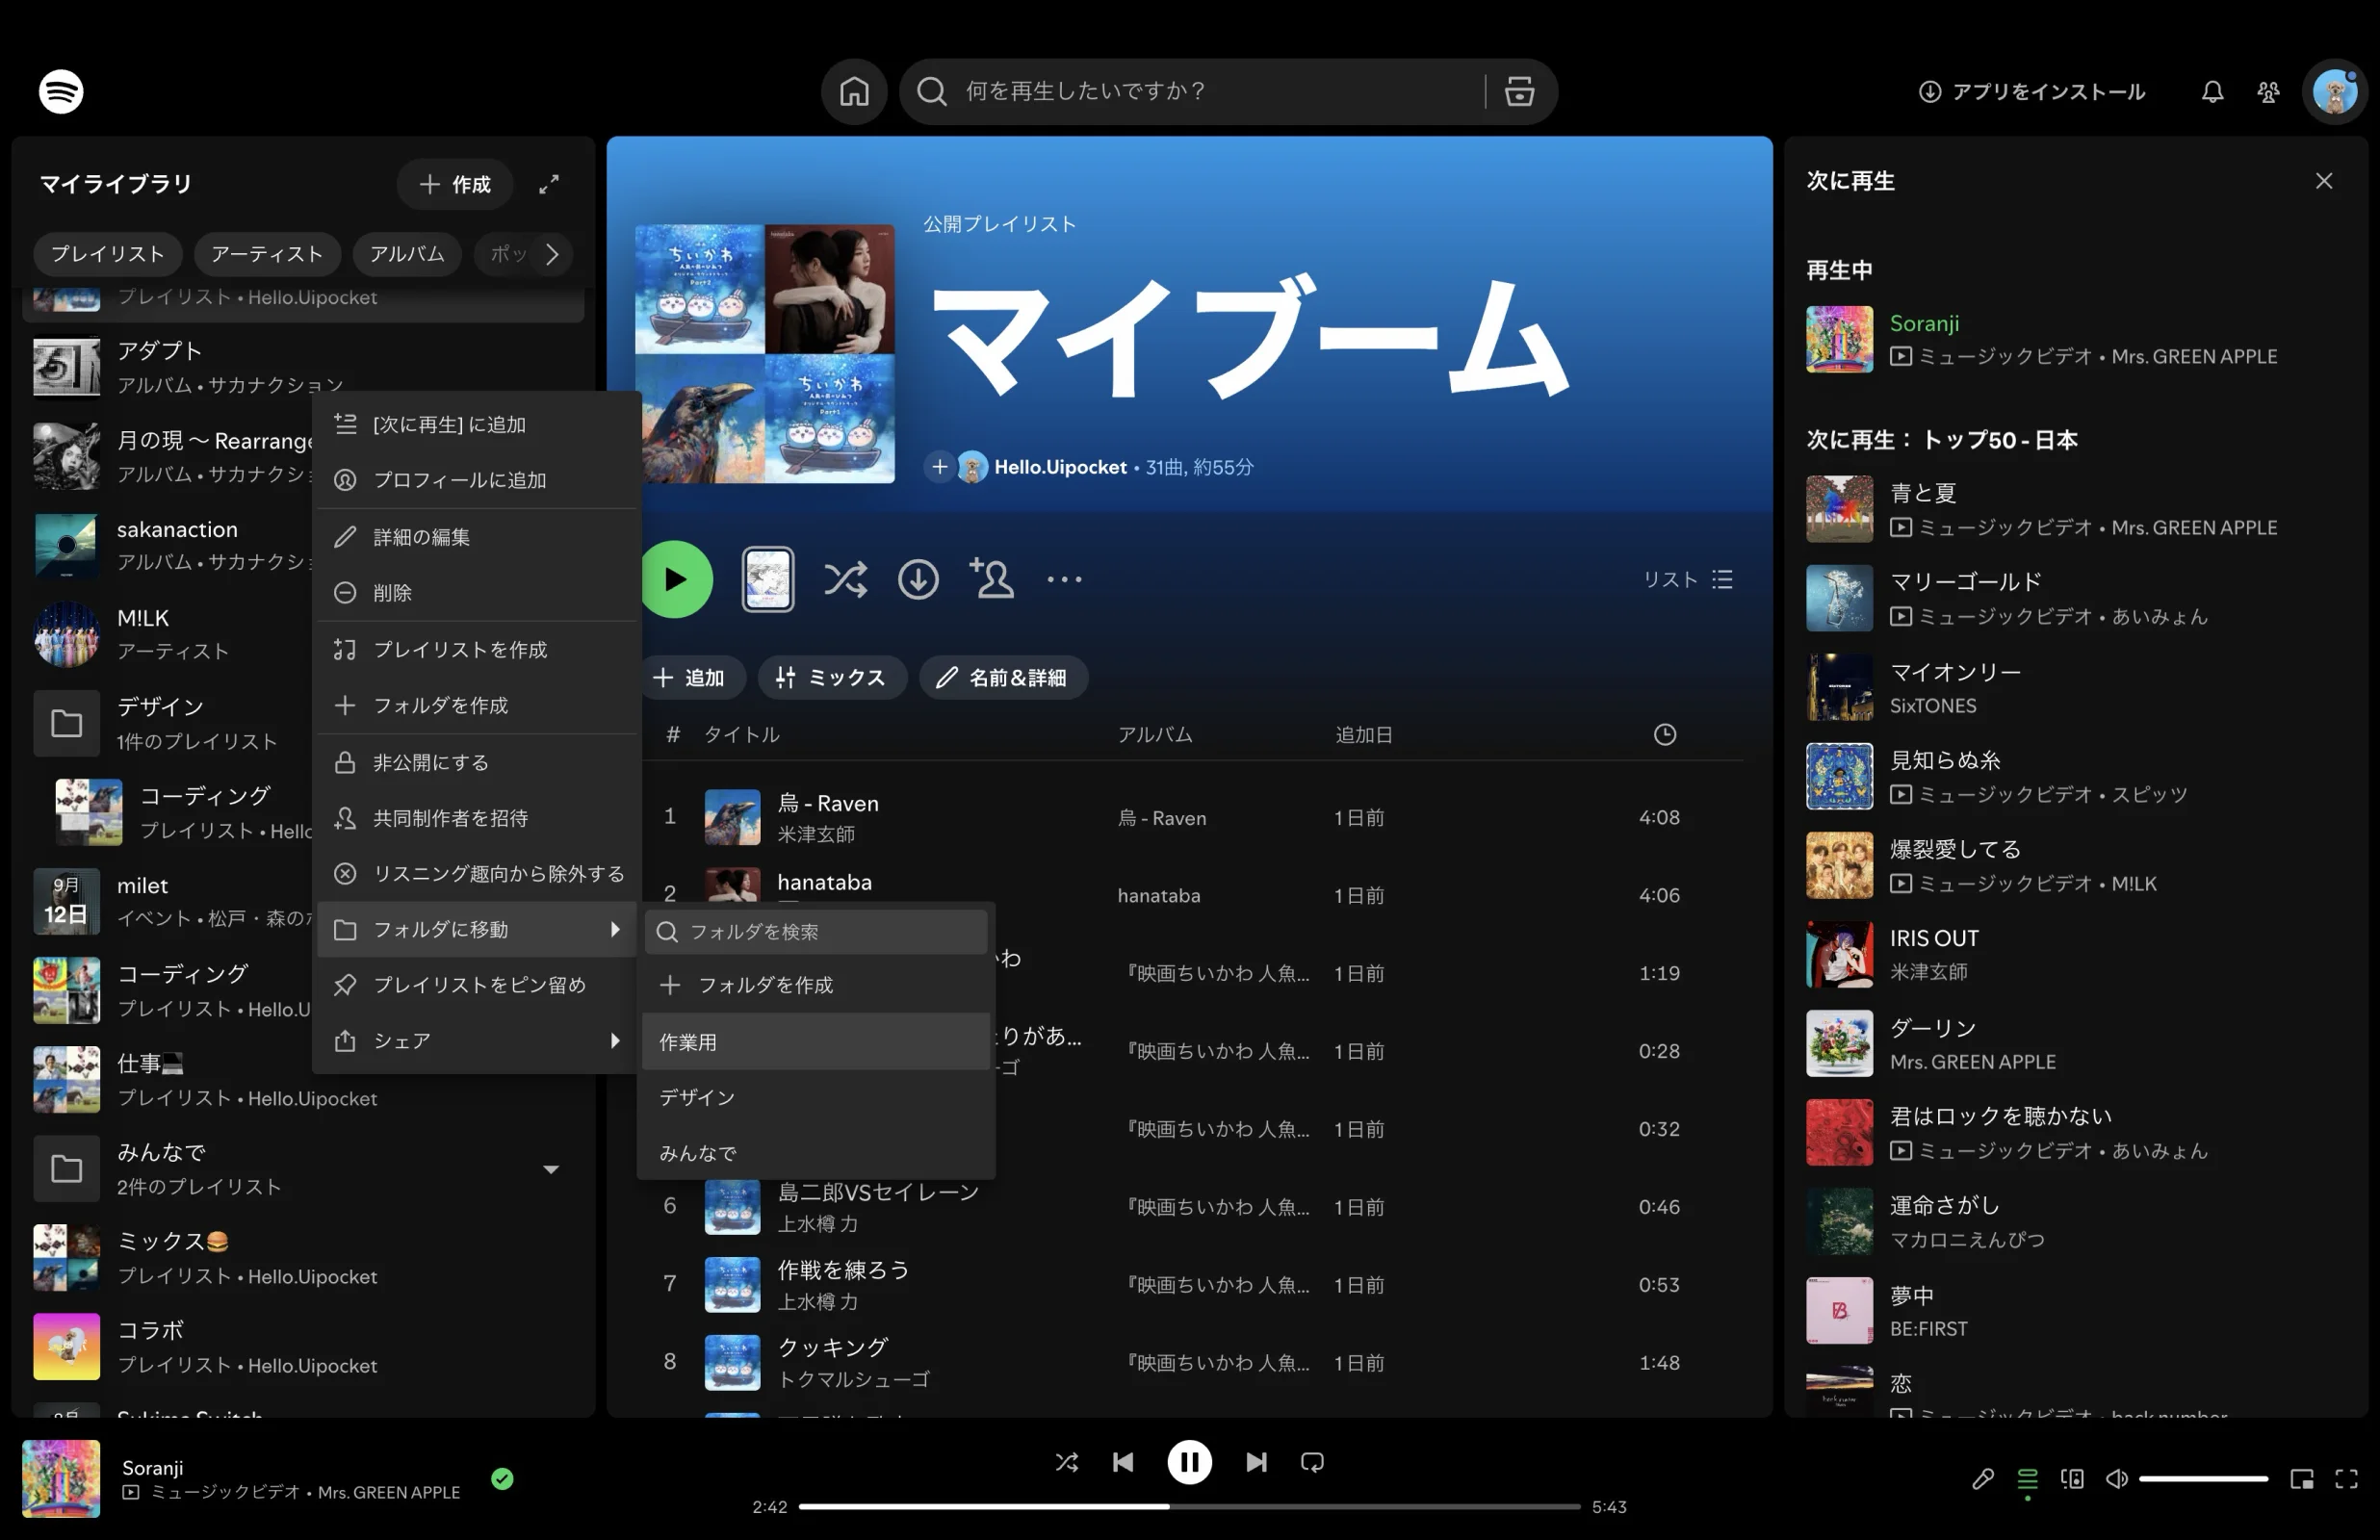Select リスニング趣向から除外する menu entry
The width and height of the screenshot is (2380, 1540).
(x=476, y=873)
